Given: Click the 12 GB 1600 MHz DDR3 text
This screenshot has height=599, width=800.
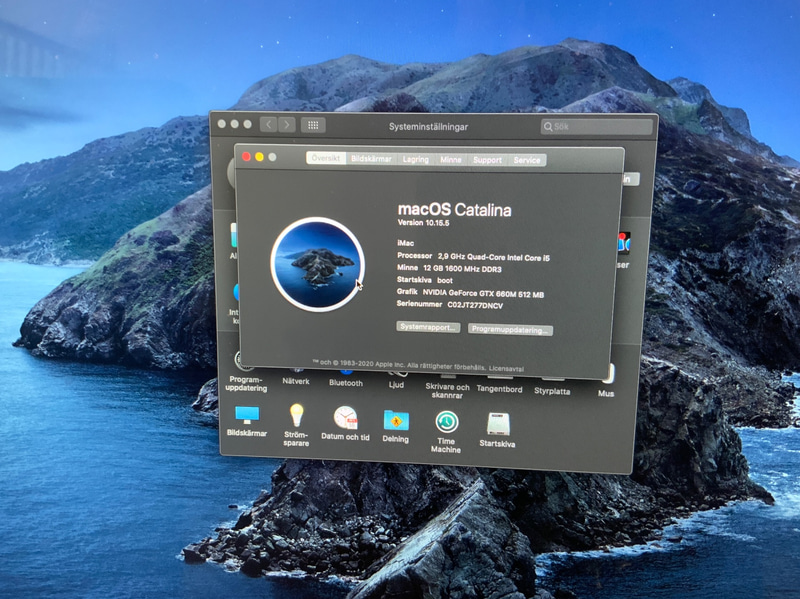Looking at the screenshot, I should (462, 269).
